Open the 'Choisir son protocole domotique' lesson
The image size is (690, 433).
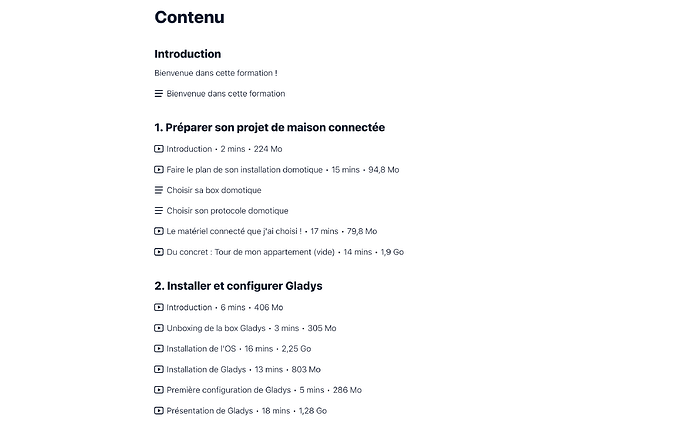click(227, 211)
